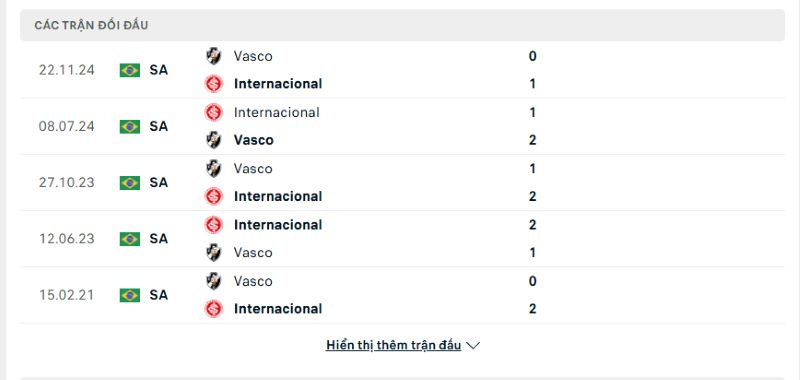Click Vasco crest in 27.10.23 match
Image resolution: width=800 pixels, height=380 pixels.
click(213, 168)
